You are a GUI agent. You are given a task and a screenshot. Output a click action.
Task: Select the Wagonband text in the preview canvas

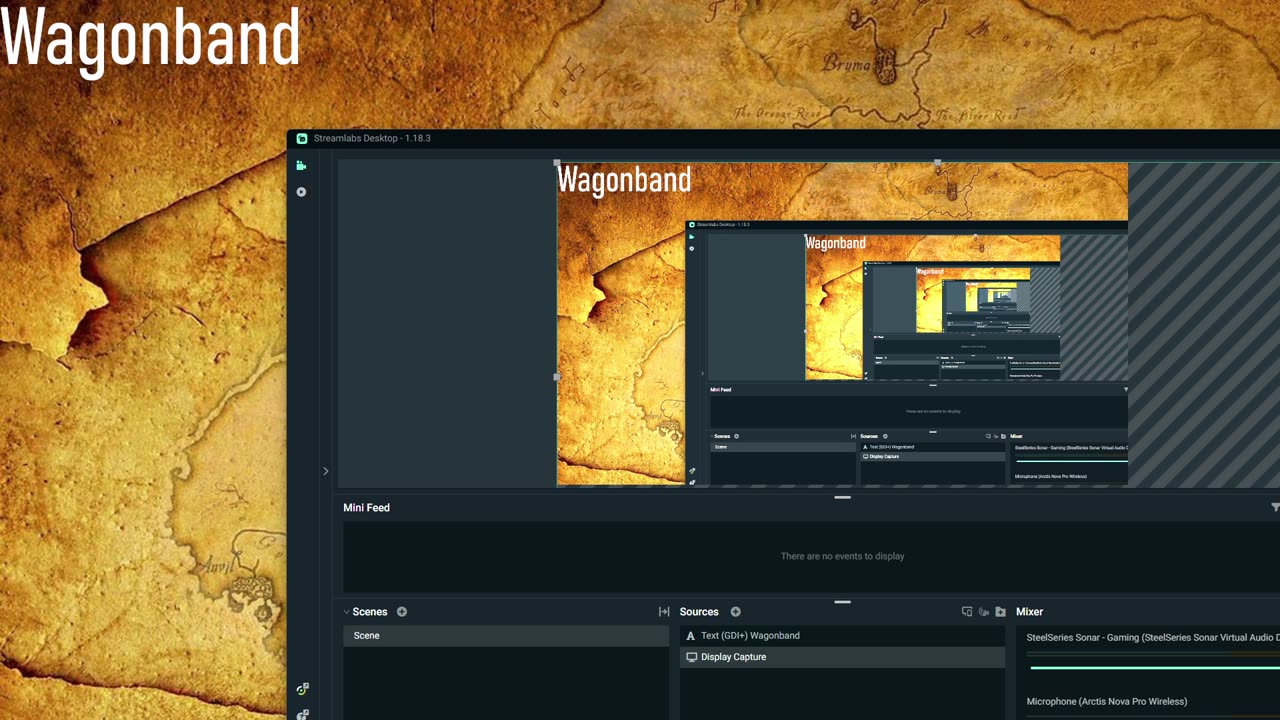coord(624,180)
